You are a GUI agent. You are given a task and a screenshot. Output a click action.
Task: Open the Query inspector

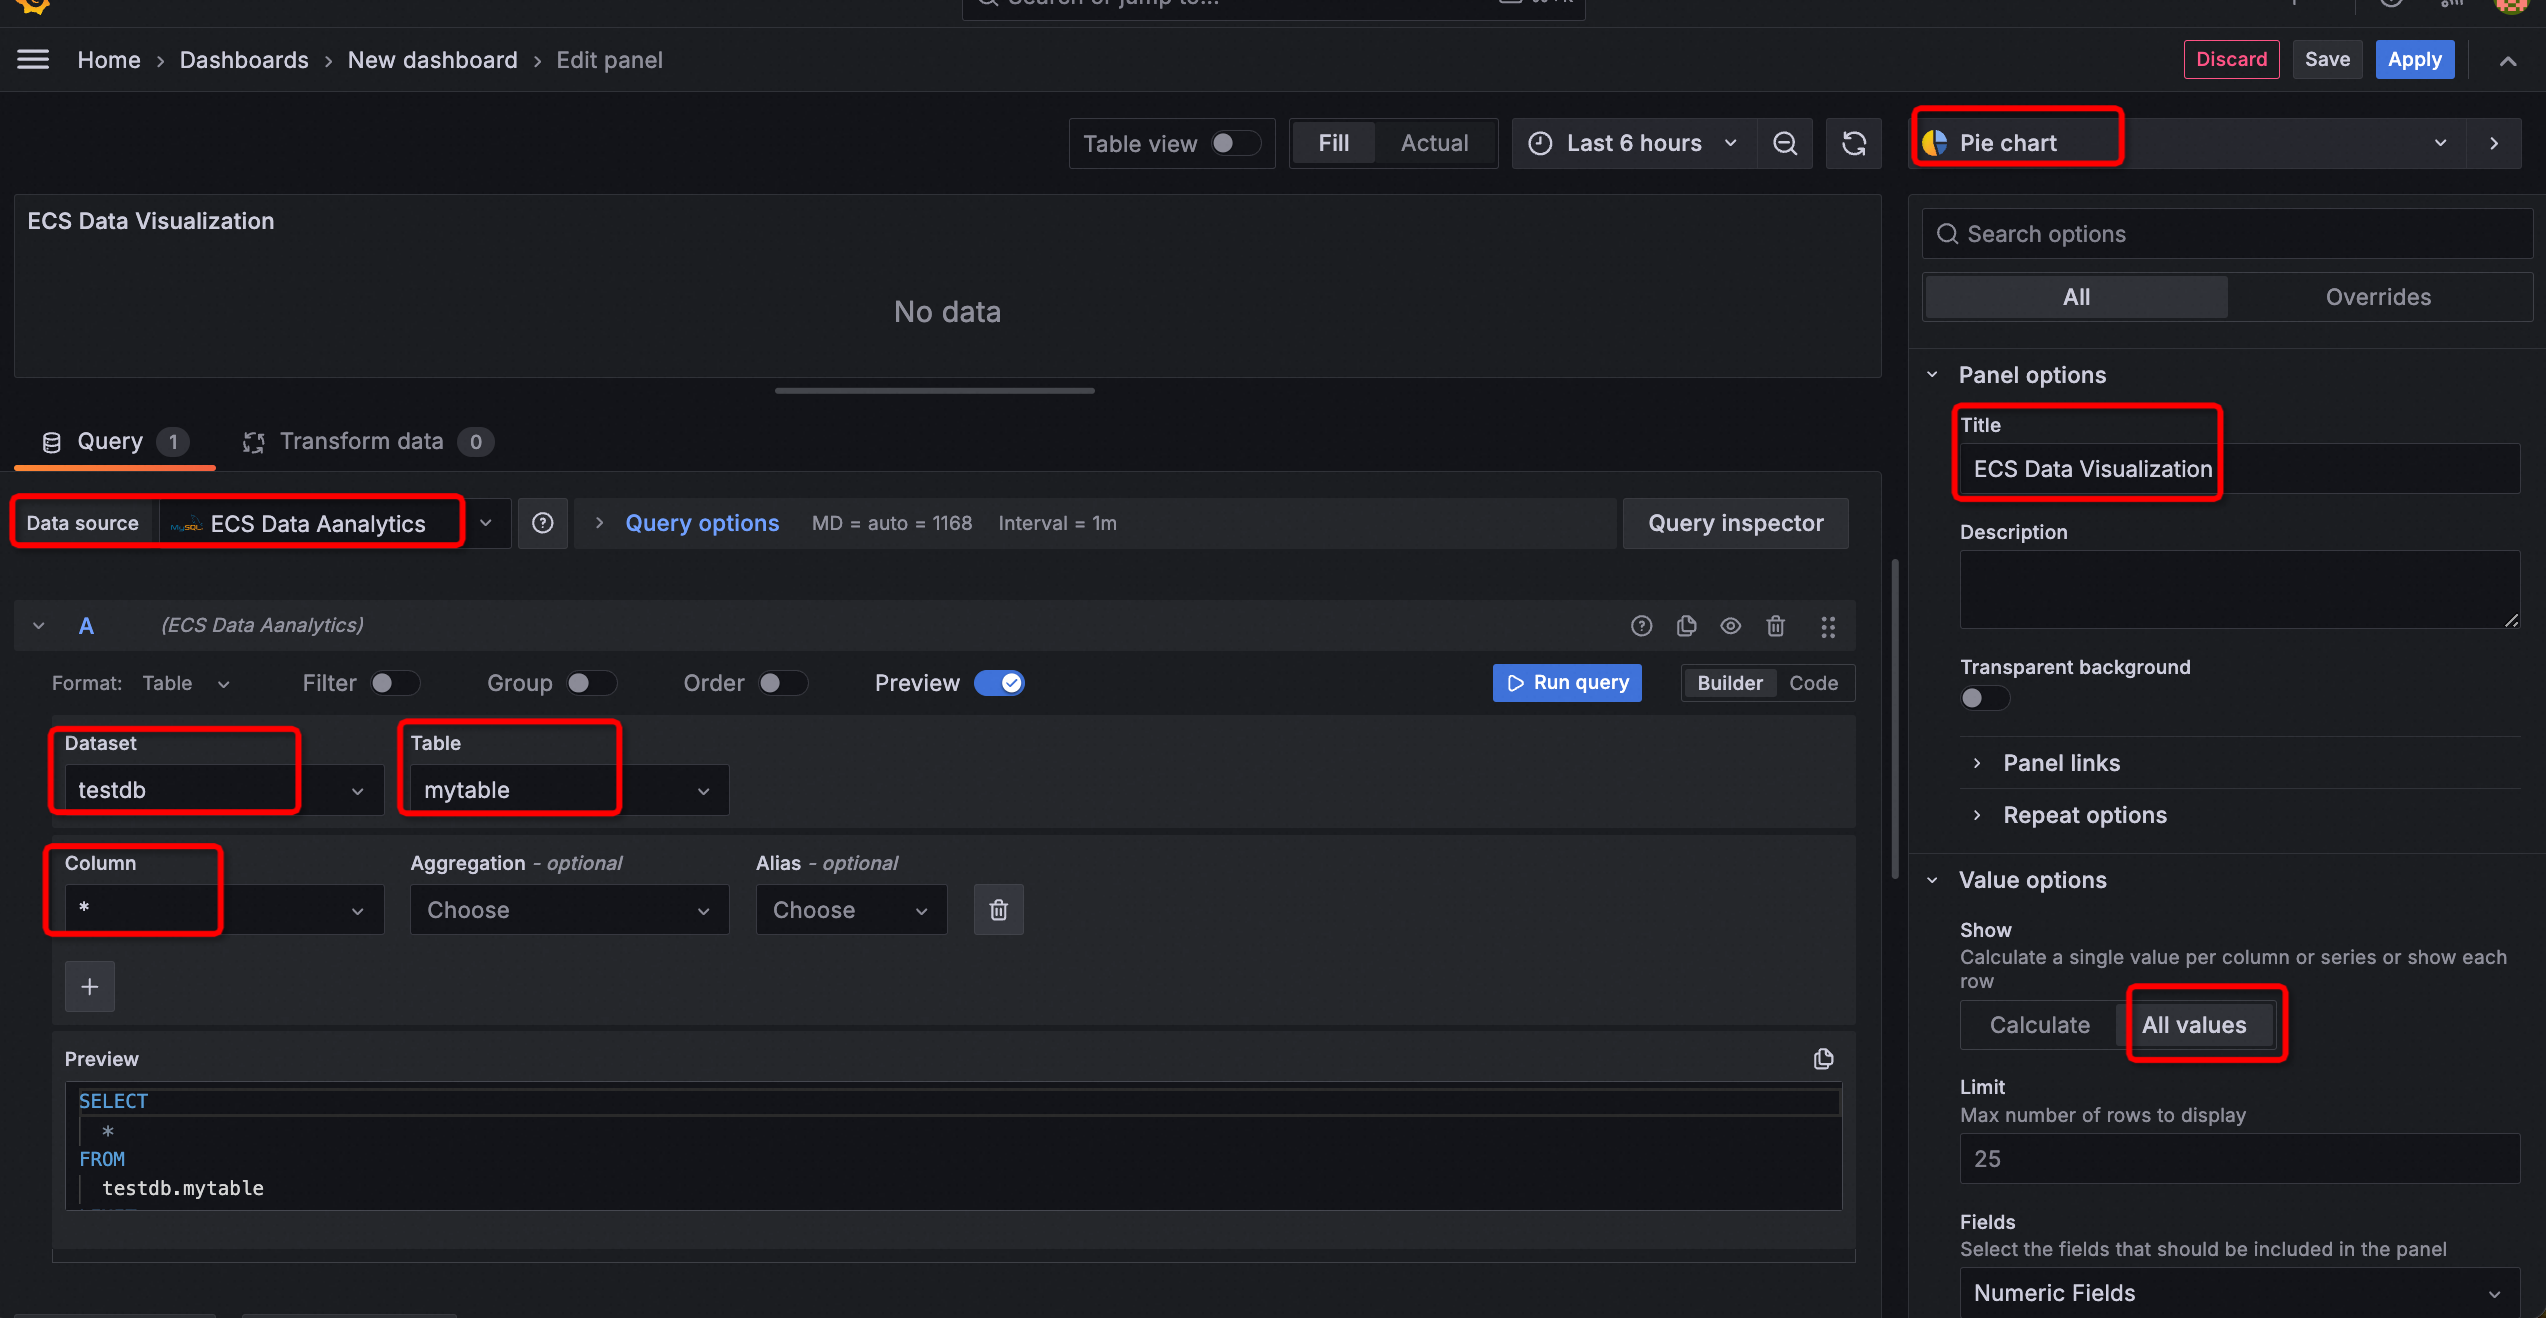coord(1735,523)
